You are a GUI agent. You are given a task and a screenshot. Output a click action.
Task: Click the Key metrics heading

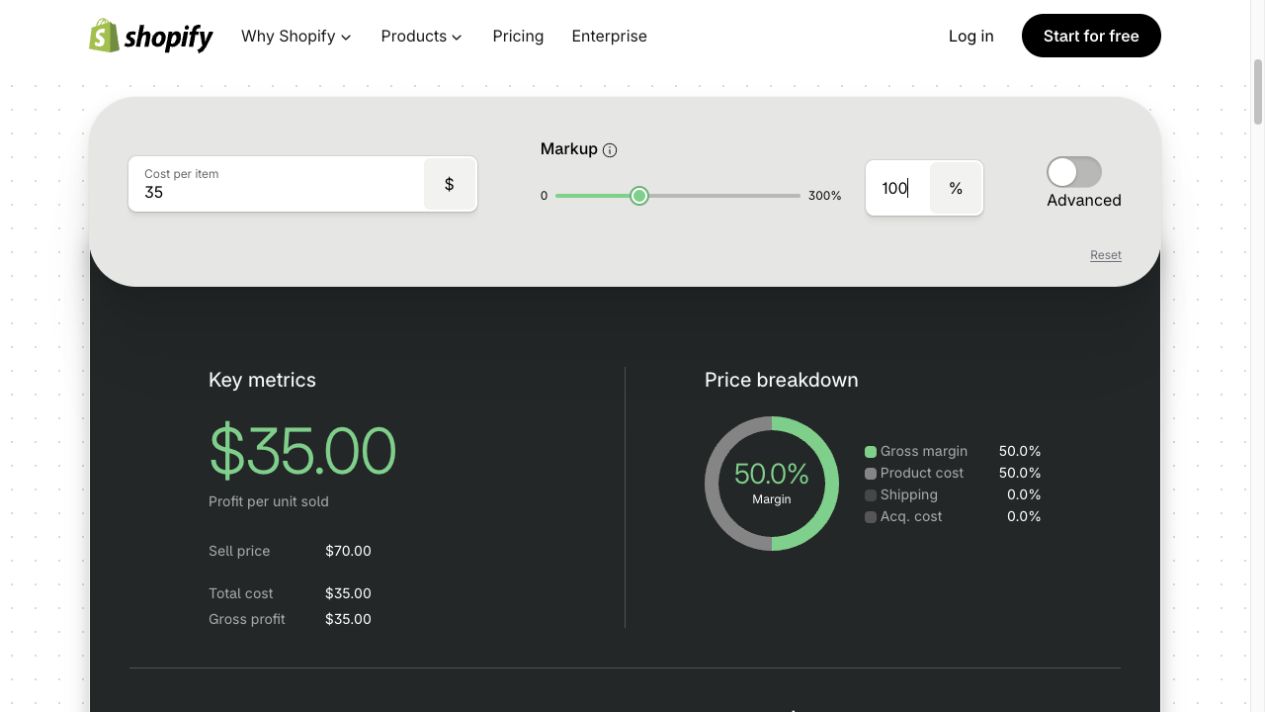click(262, 380)
